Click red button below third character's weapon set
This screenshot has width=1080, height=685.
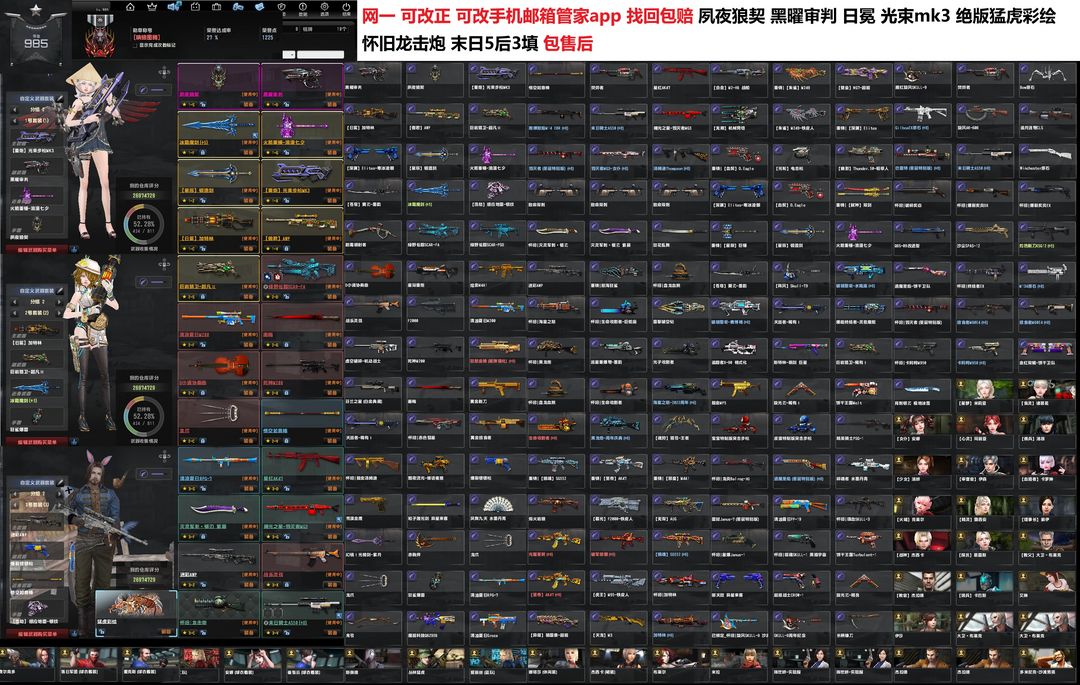pyautogui.click(x=35, y=633)
